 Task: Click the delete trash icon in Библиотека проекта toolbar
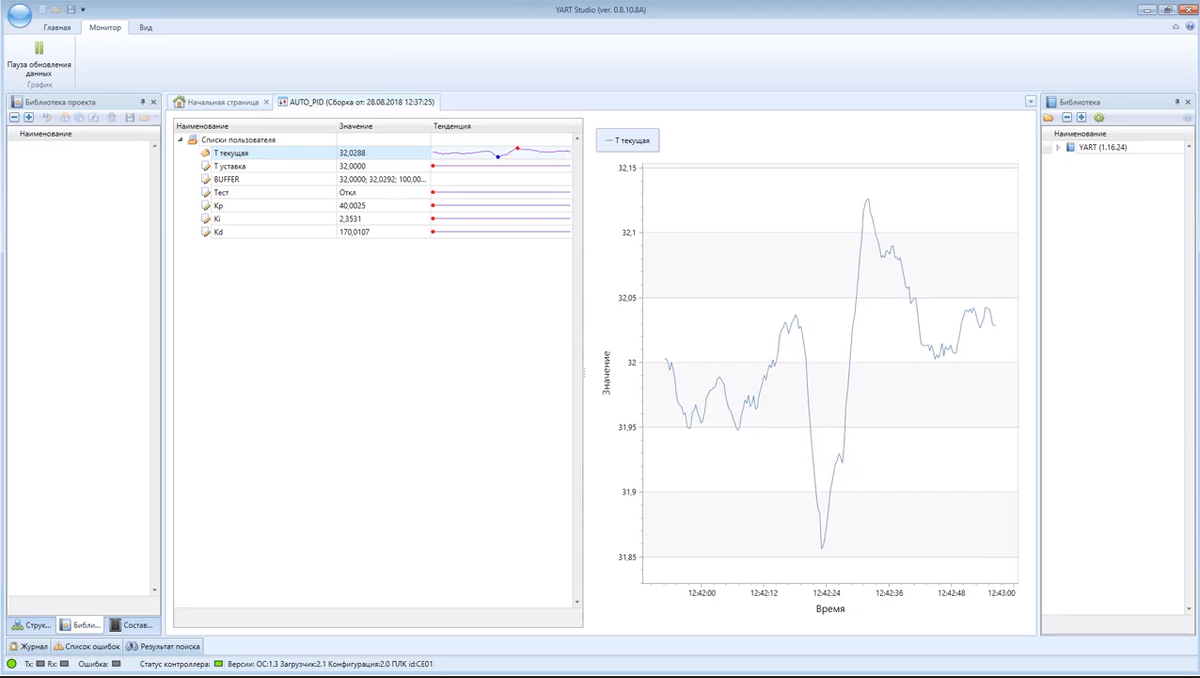[113, 118]
